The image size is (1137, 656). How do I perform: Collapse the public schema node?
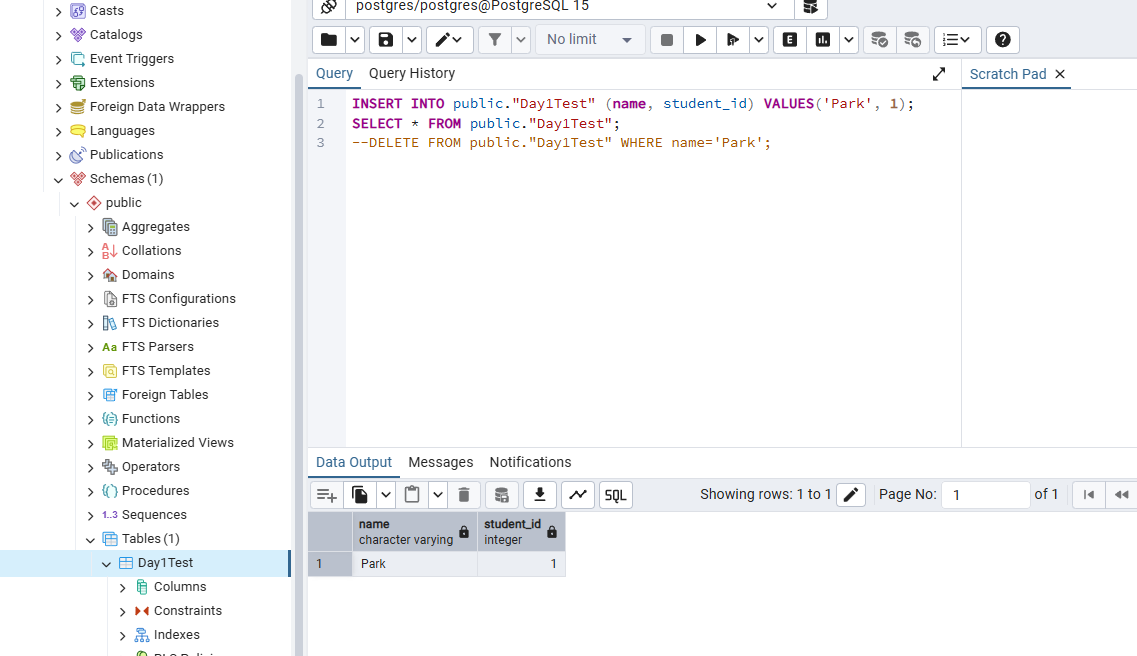pos(74,204)
